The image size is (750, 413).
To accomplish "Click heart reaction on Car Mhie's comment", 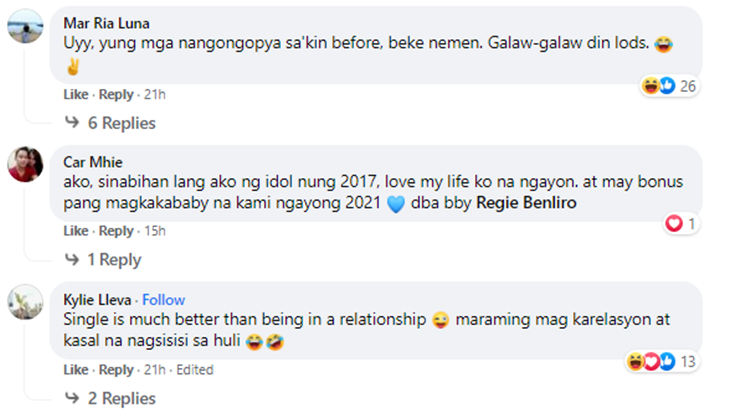I will click(x=674, y=224).
